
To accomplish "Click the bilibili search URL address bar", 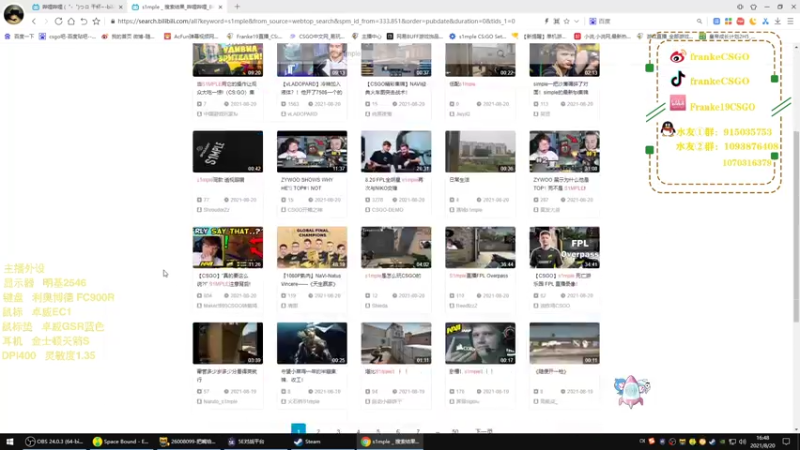I will tap(316, 21).
